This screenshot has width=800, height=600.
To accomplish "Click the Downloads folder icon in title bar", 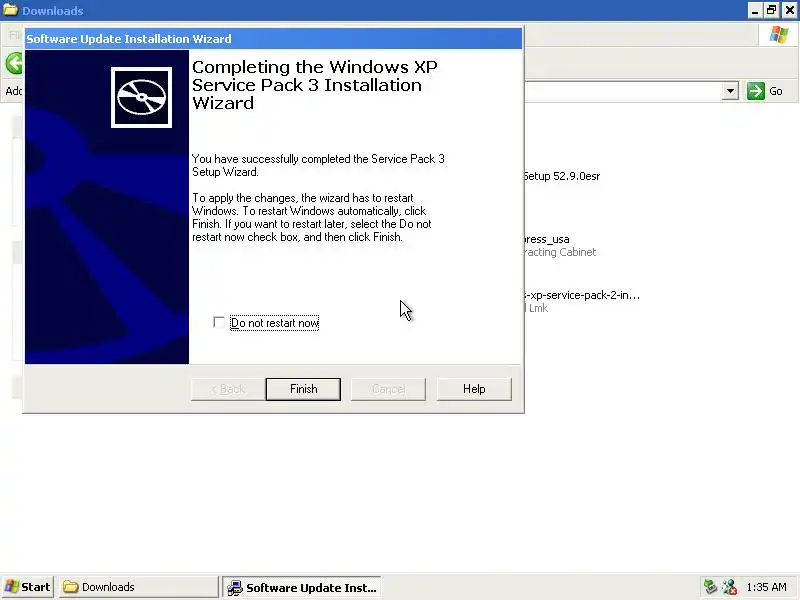I will pyautogui.click(x=11, y=10).
